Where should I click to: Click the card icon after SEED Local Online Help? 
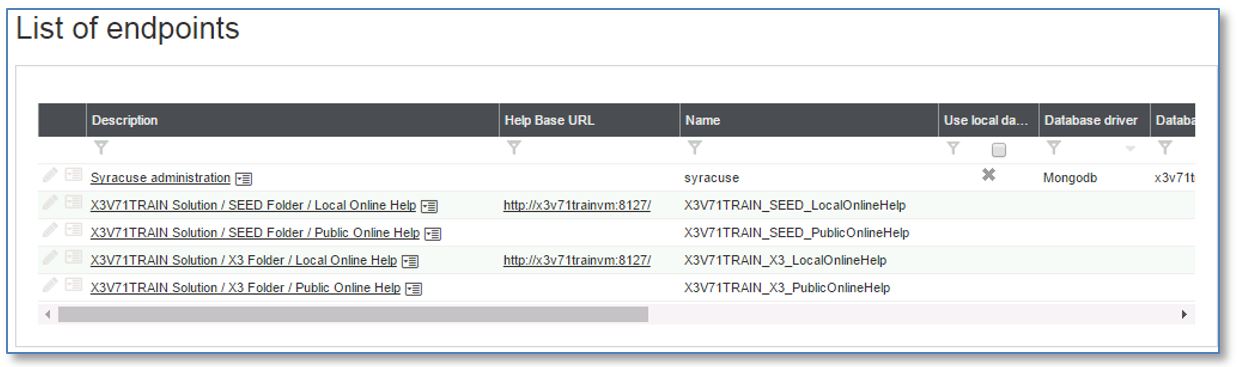pos(430,206)
